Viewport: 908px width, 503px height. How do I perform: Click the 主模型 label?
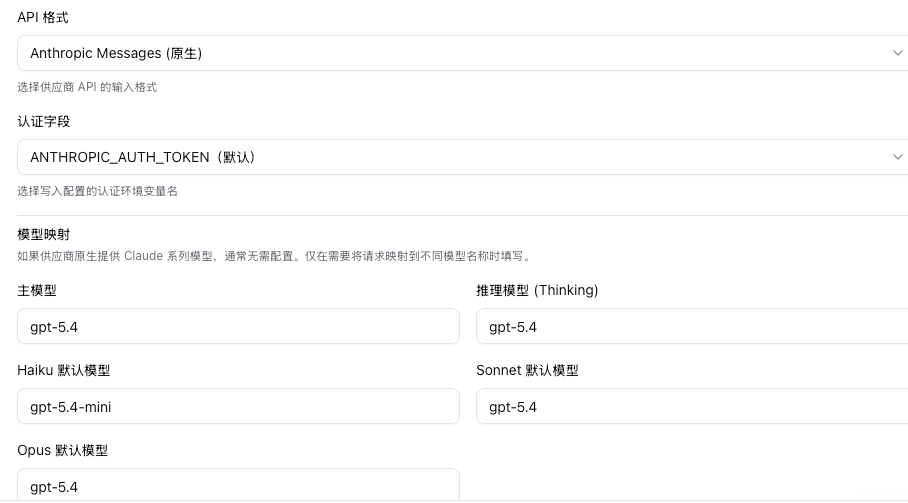pyautogui.click(x=37, y=291)
